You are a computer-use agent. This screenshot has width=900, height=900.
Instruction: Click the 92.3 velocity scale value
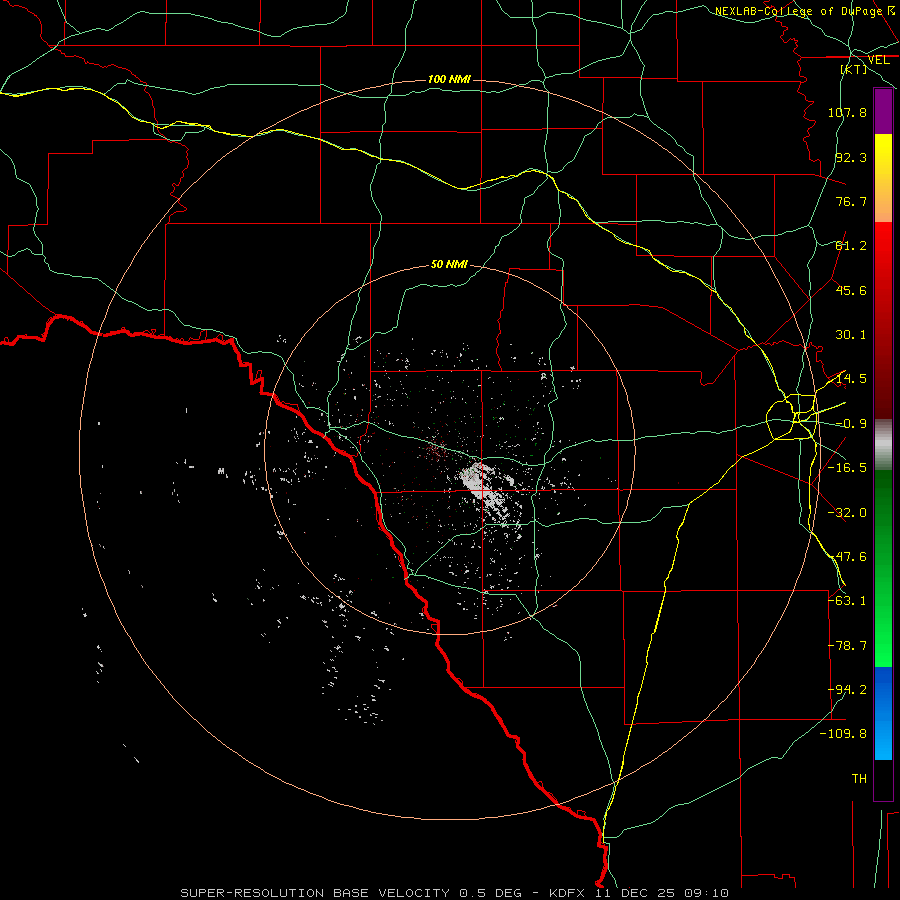click(x=851, y=157)
